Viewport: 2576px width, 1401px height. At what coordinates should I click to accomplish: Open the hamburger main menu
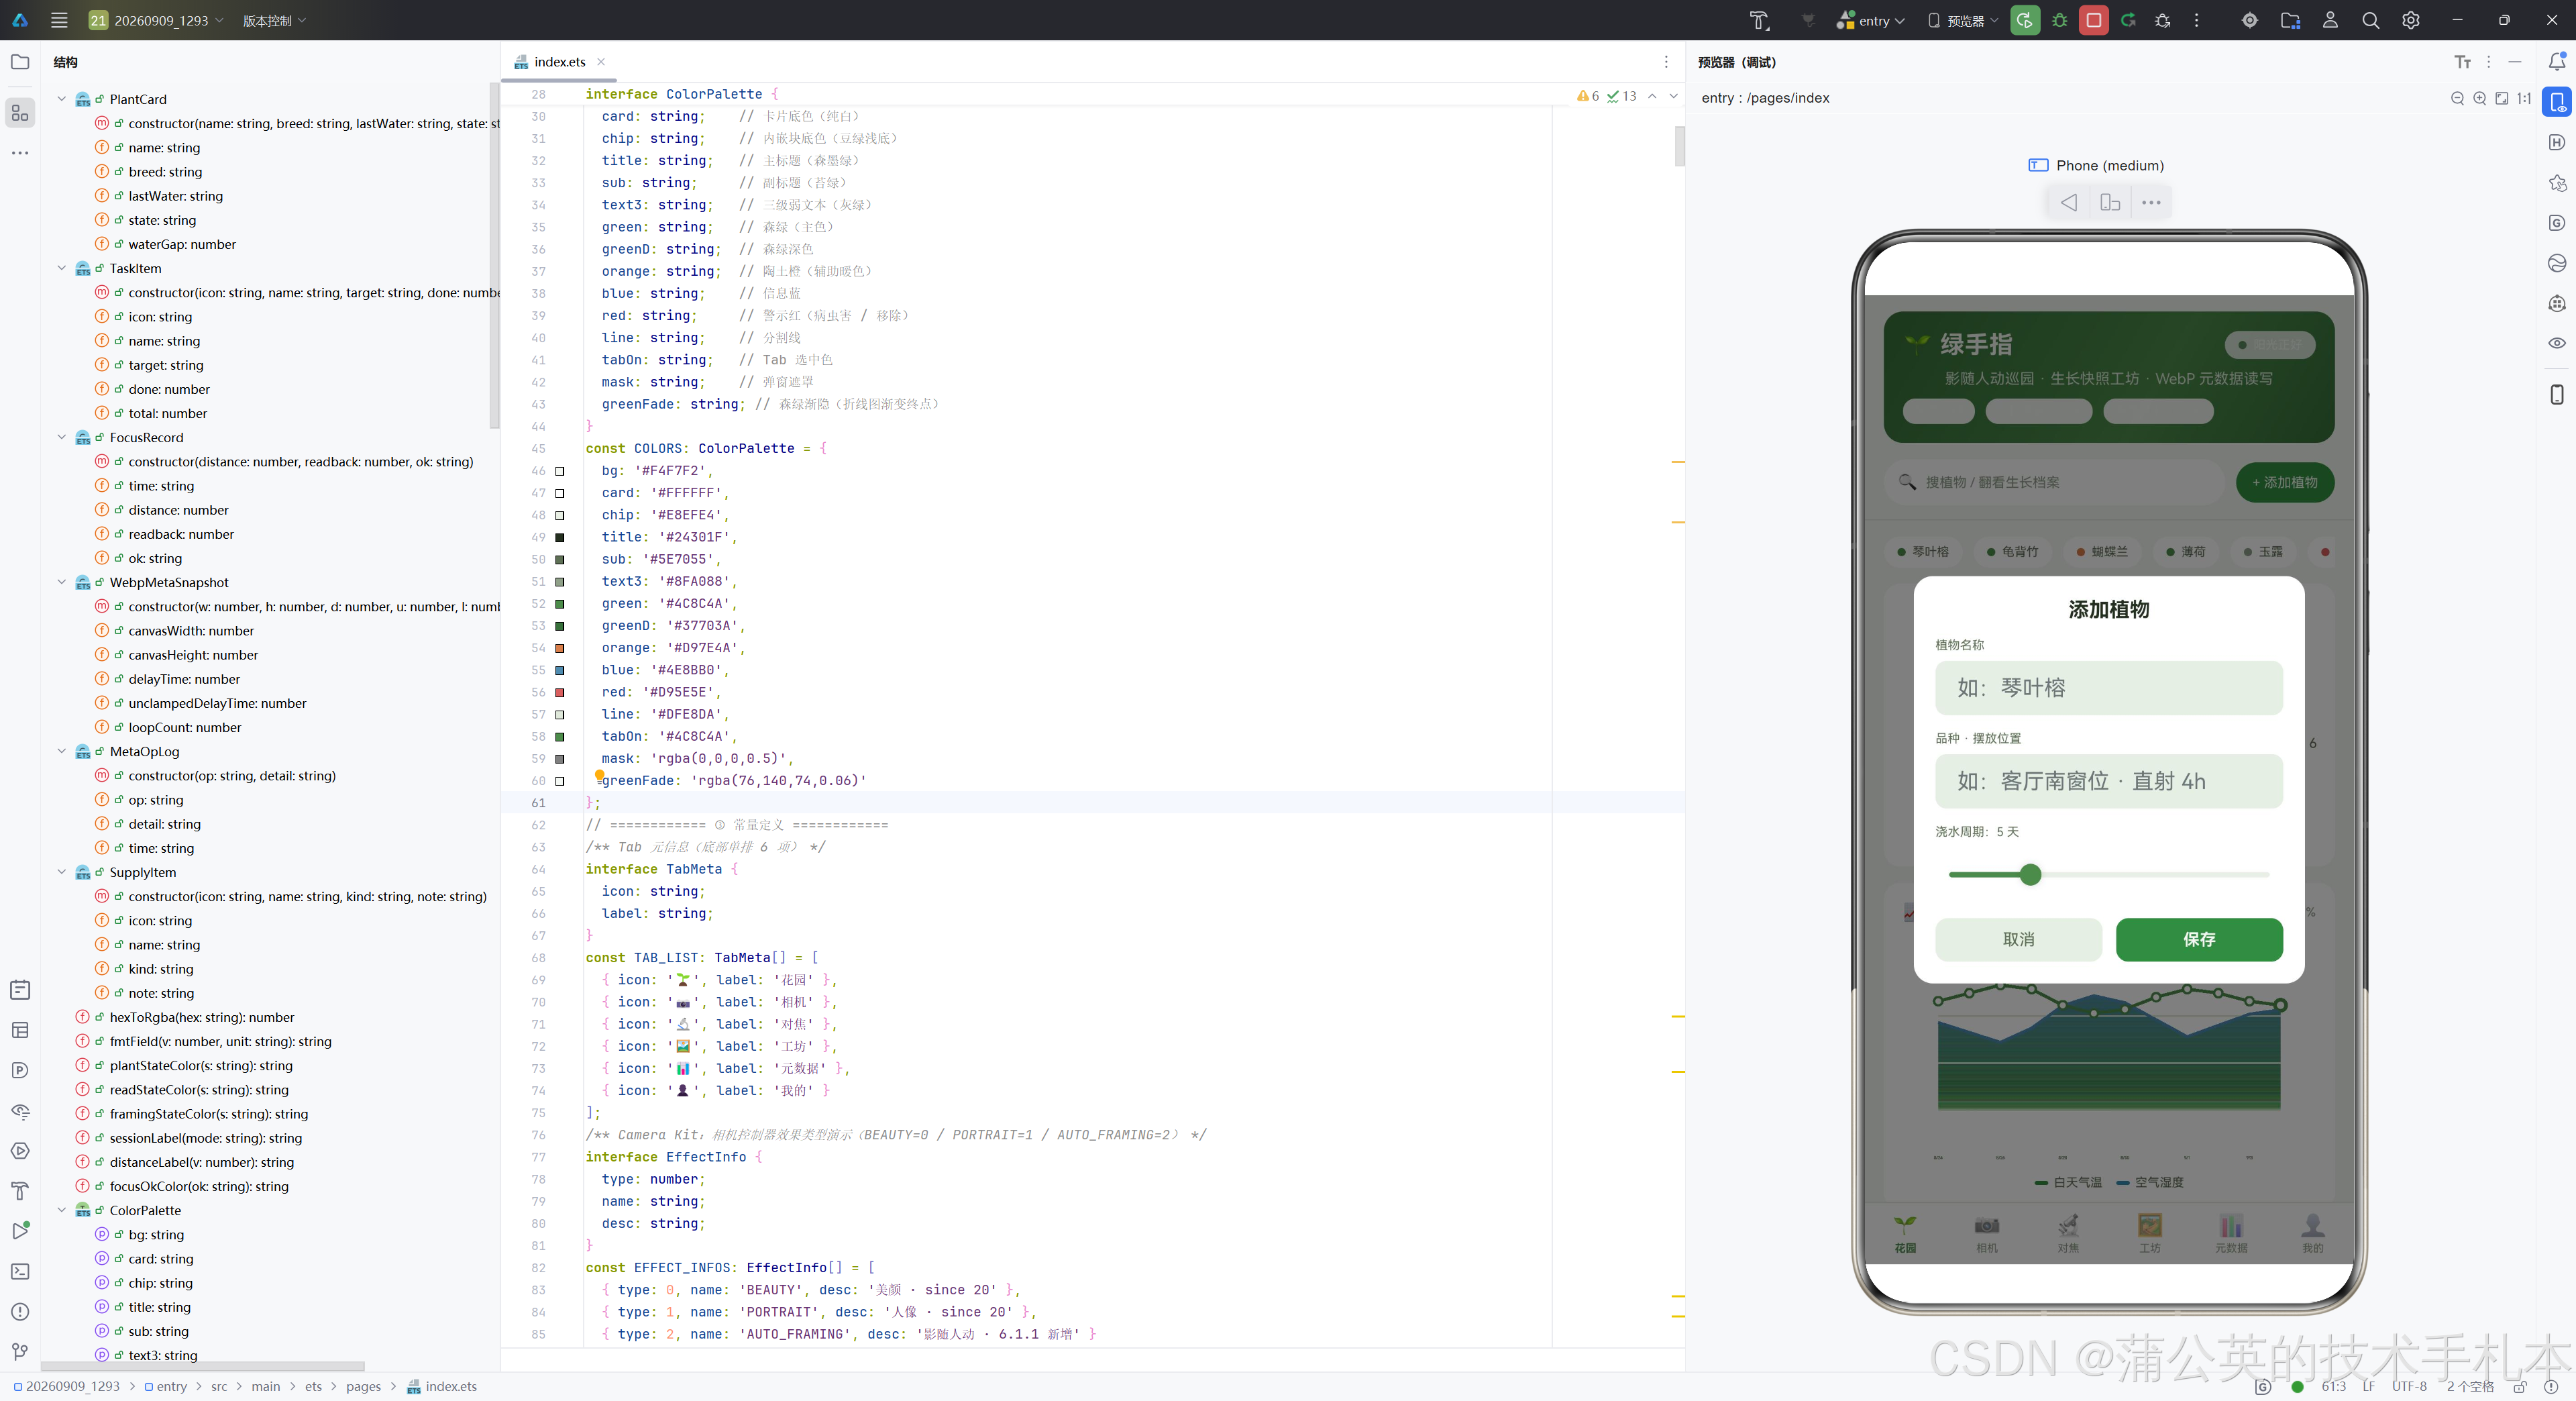pyautogui.click(x=59, y=20)
